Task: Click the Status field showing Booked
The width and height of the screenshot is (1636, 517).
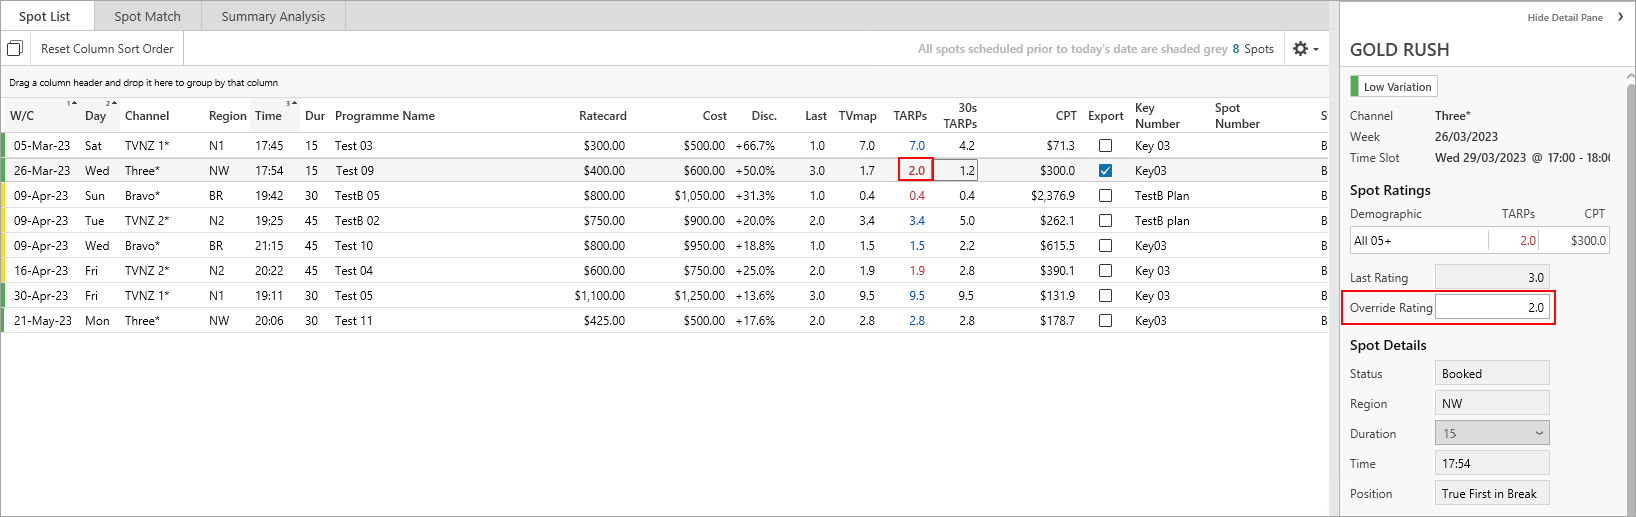Action: (x=1492, y=373)
